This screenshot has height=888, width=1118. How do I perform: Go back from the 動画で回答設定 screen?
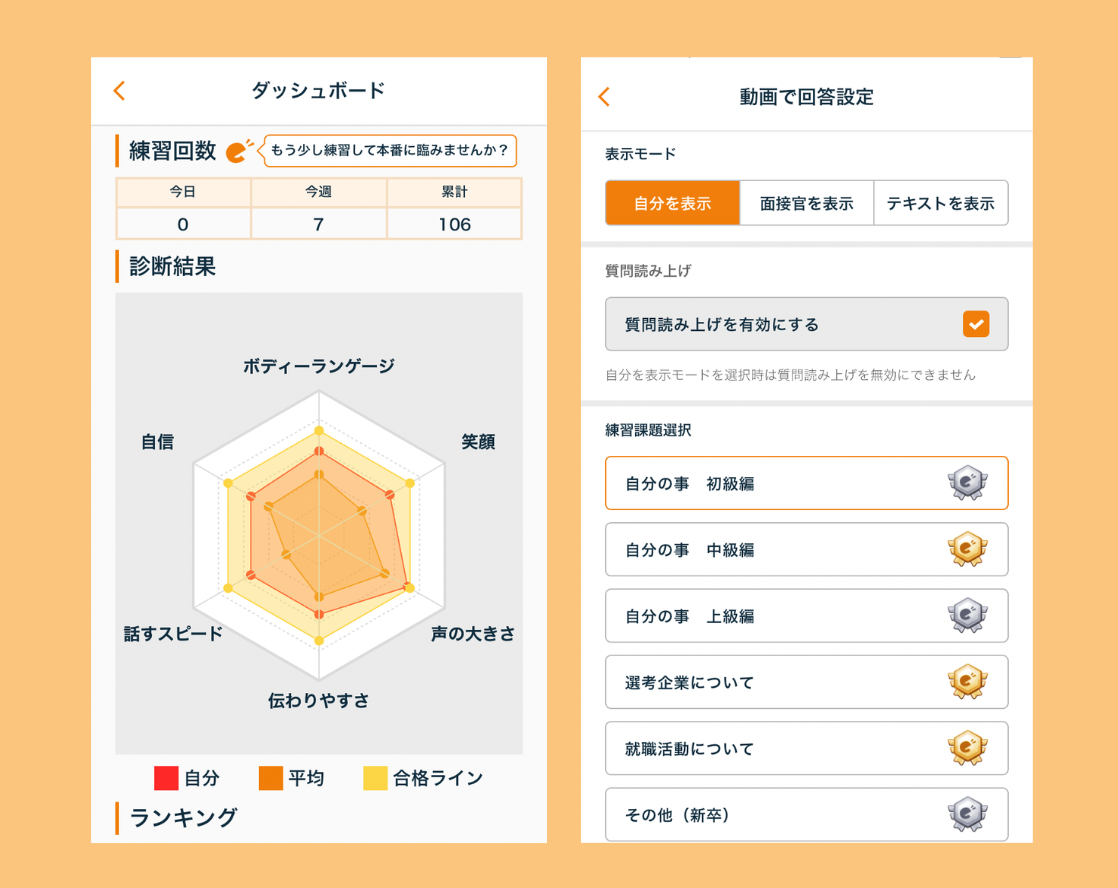click(603, 97)
